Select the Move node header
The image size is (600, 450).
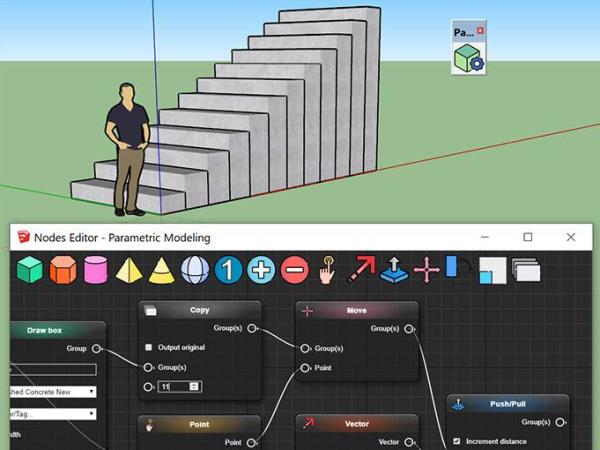coord(357,310)
